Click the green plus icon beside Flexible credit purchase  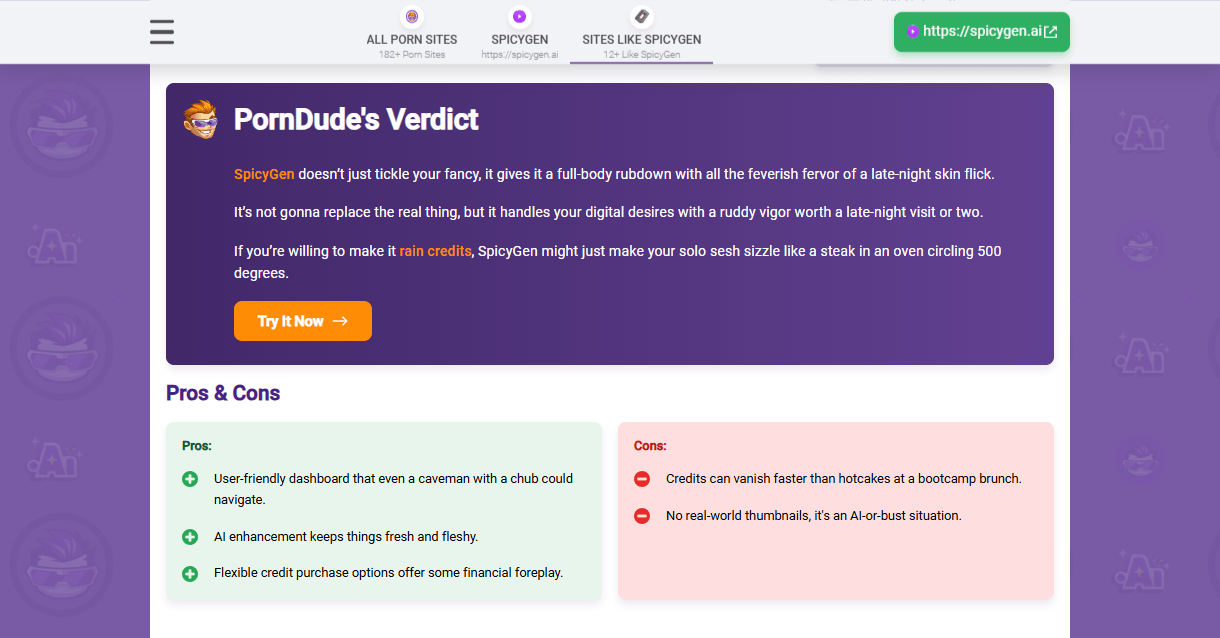[190, 574]
